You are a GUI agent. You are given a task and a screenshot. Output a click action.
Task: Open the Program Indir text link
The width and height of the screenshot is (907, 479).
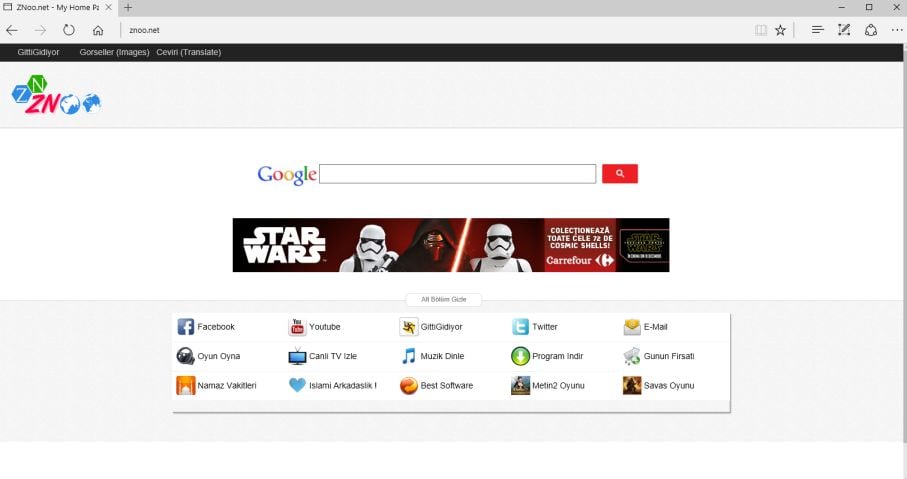[558, 356]
